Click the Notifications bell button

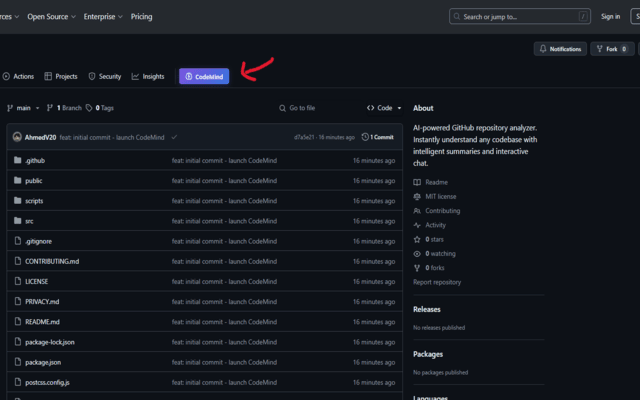pos(560,49)
